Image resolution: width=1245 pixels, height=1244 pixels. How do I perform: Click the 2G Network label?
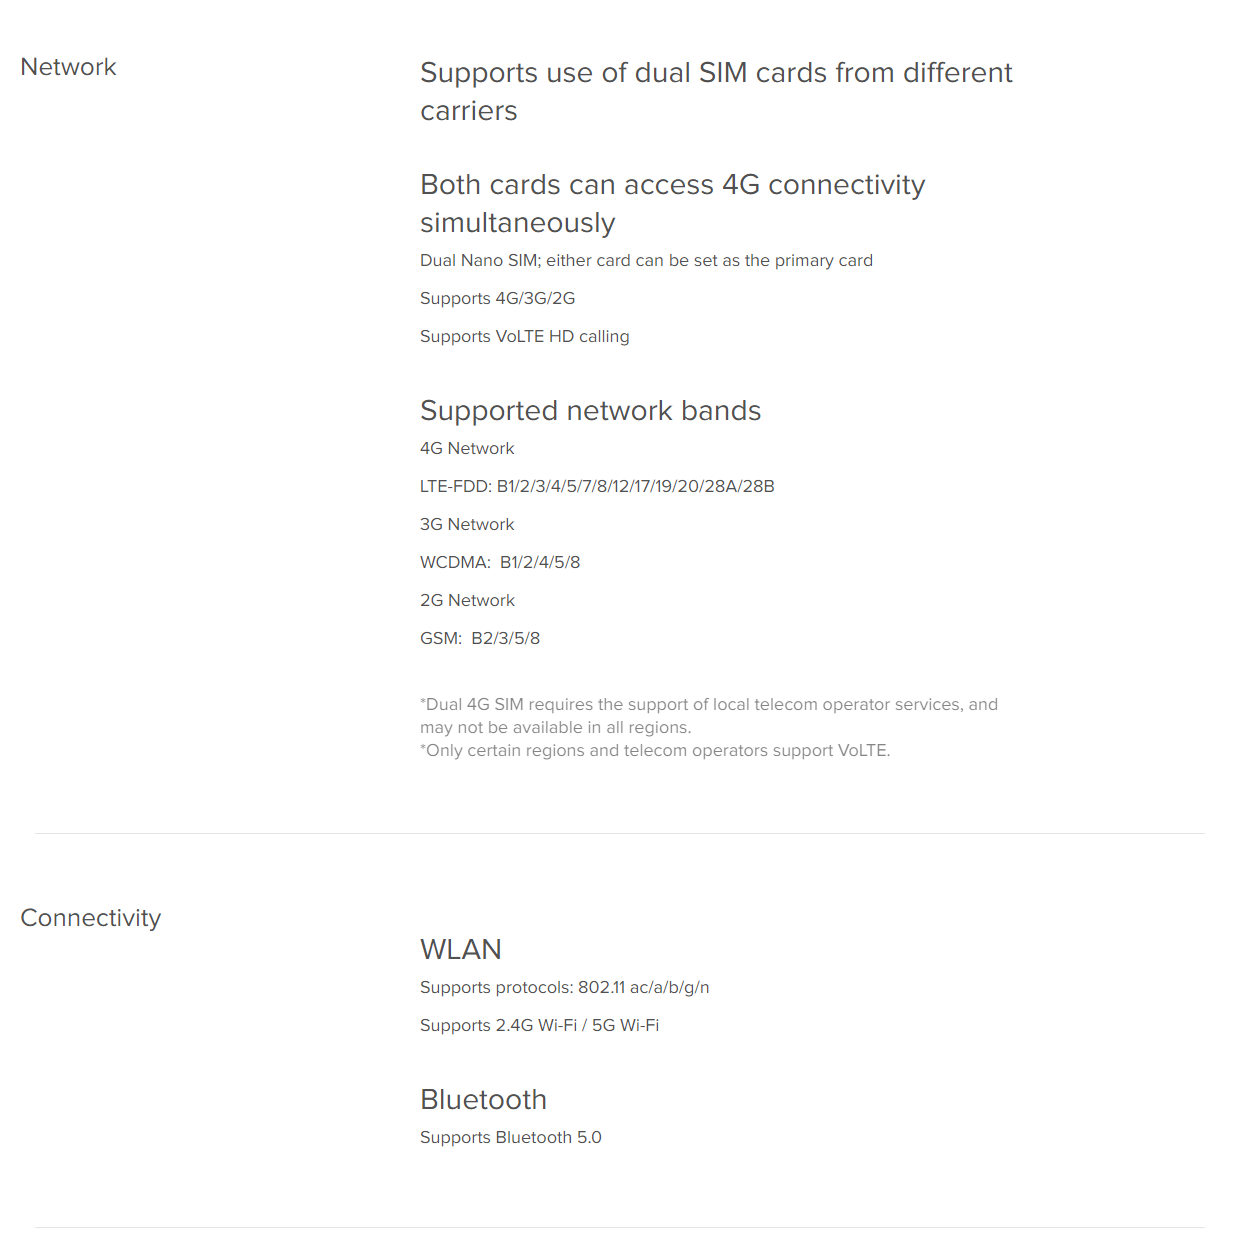(467, 601)
